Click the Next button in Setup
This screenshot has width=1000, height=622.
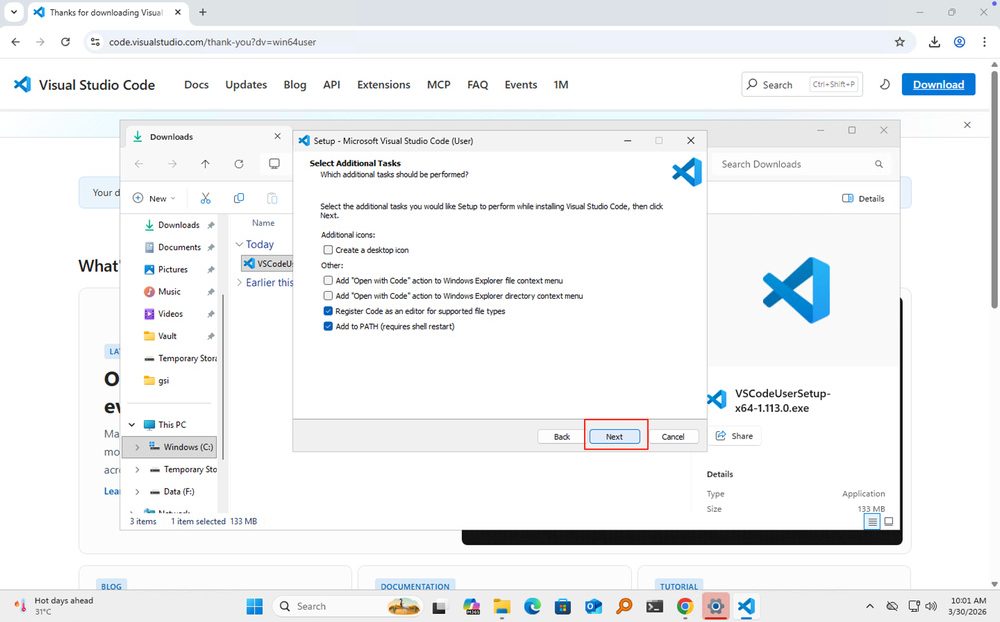614,436
